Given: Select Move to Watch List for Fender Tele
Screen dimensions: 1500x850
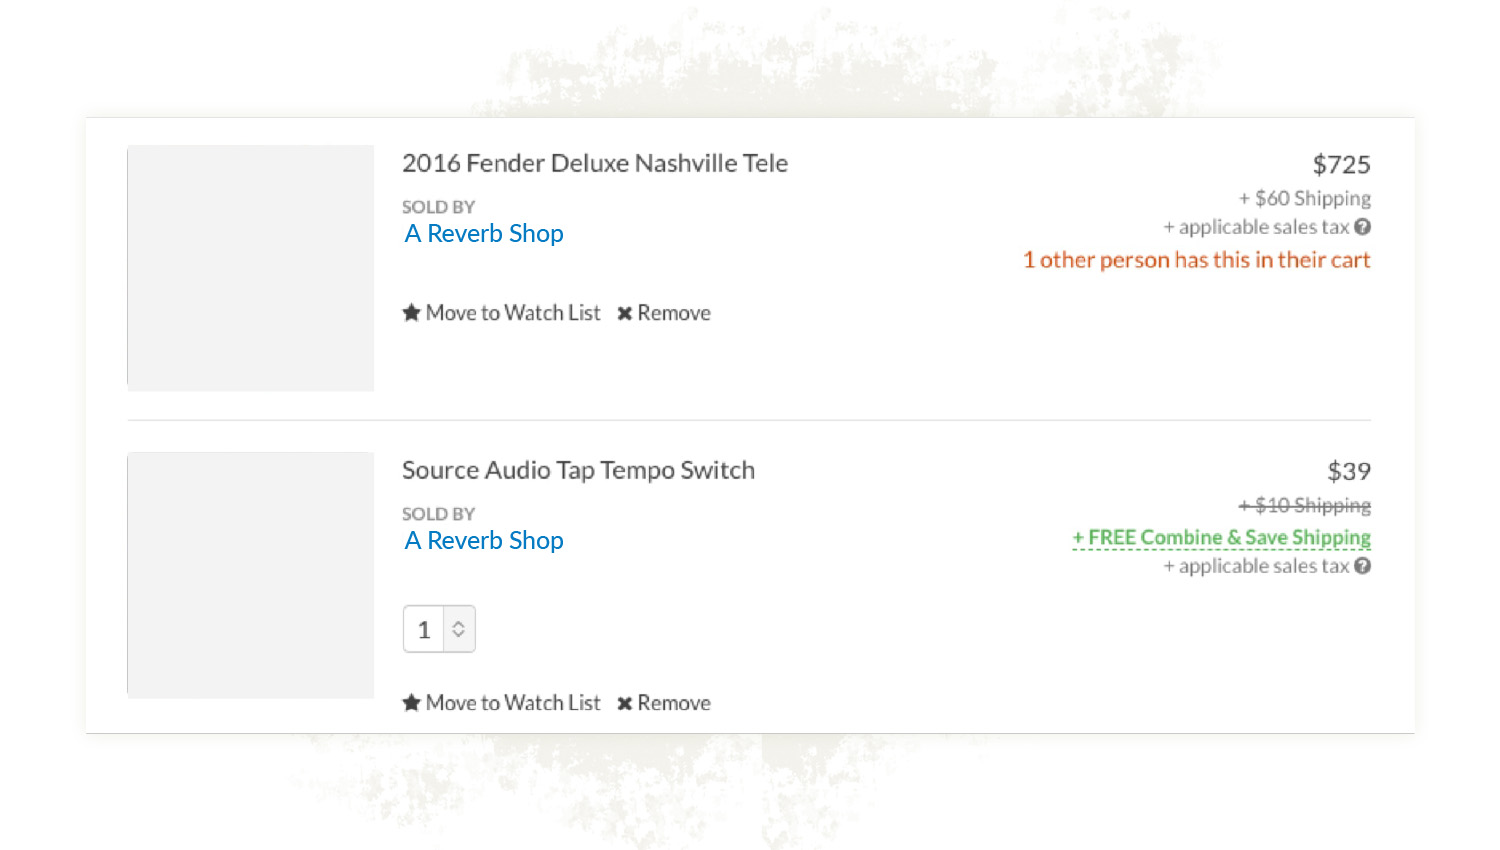Looking at the screenshot, I should click(513, 313).
